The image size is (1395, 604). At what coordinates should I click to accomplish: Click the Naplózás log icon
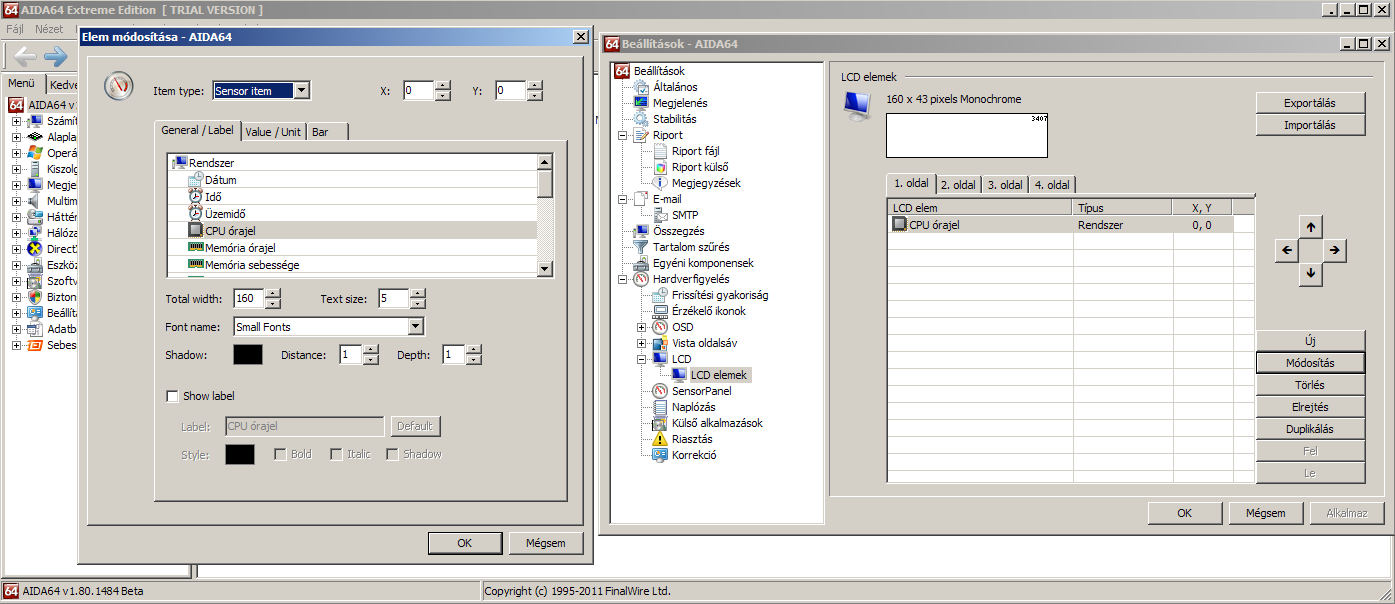(660, 407)
